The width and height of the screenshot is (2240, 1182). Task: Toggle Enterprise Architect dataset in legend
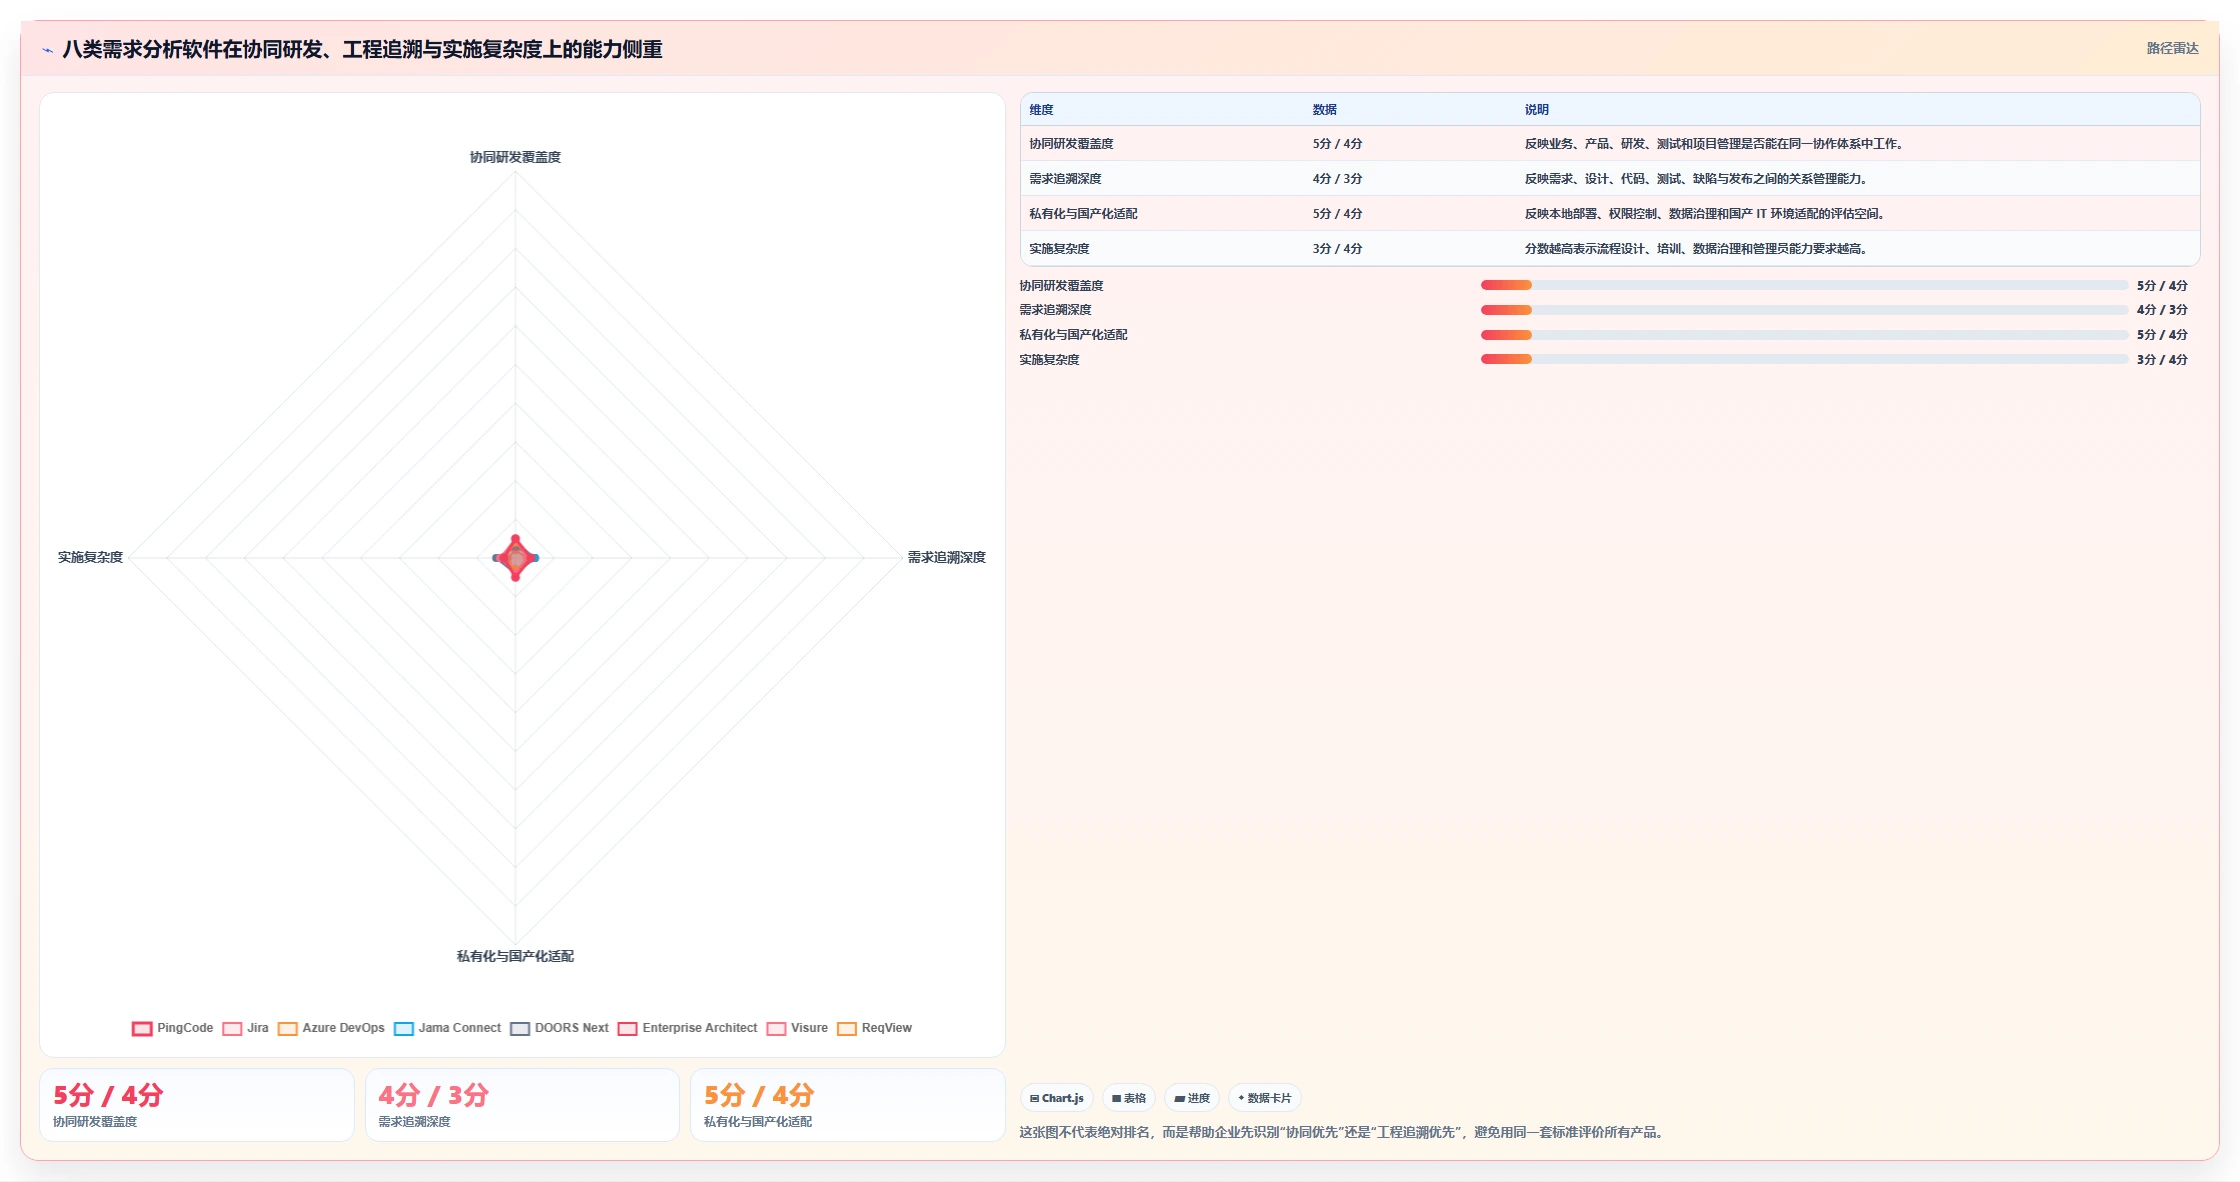[x=687, y=1028]
